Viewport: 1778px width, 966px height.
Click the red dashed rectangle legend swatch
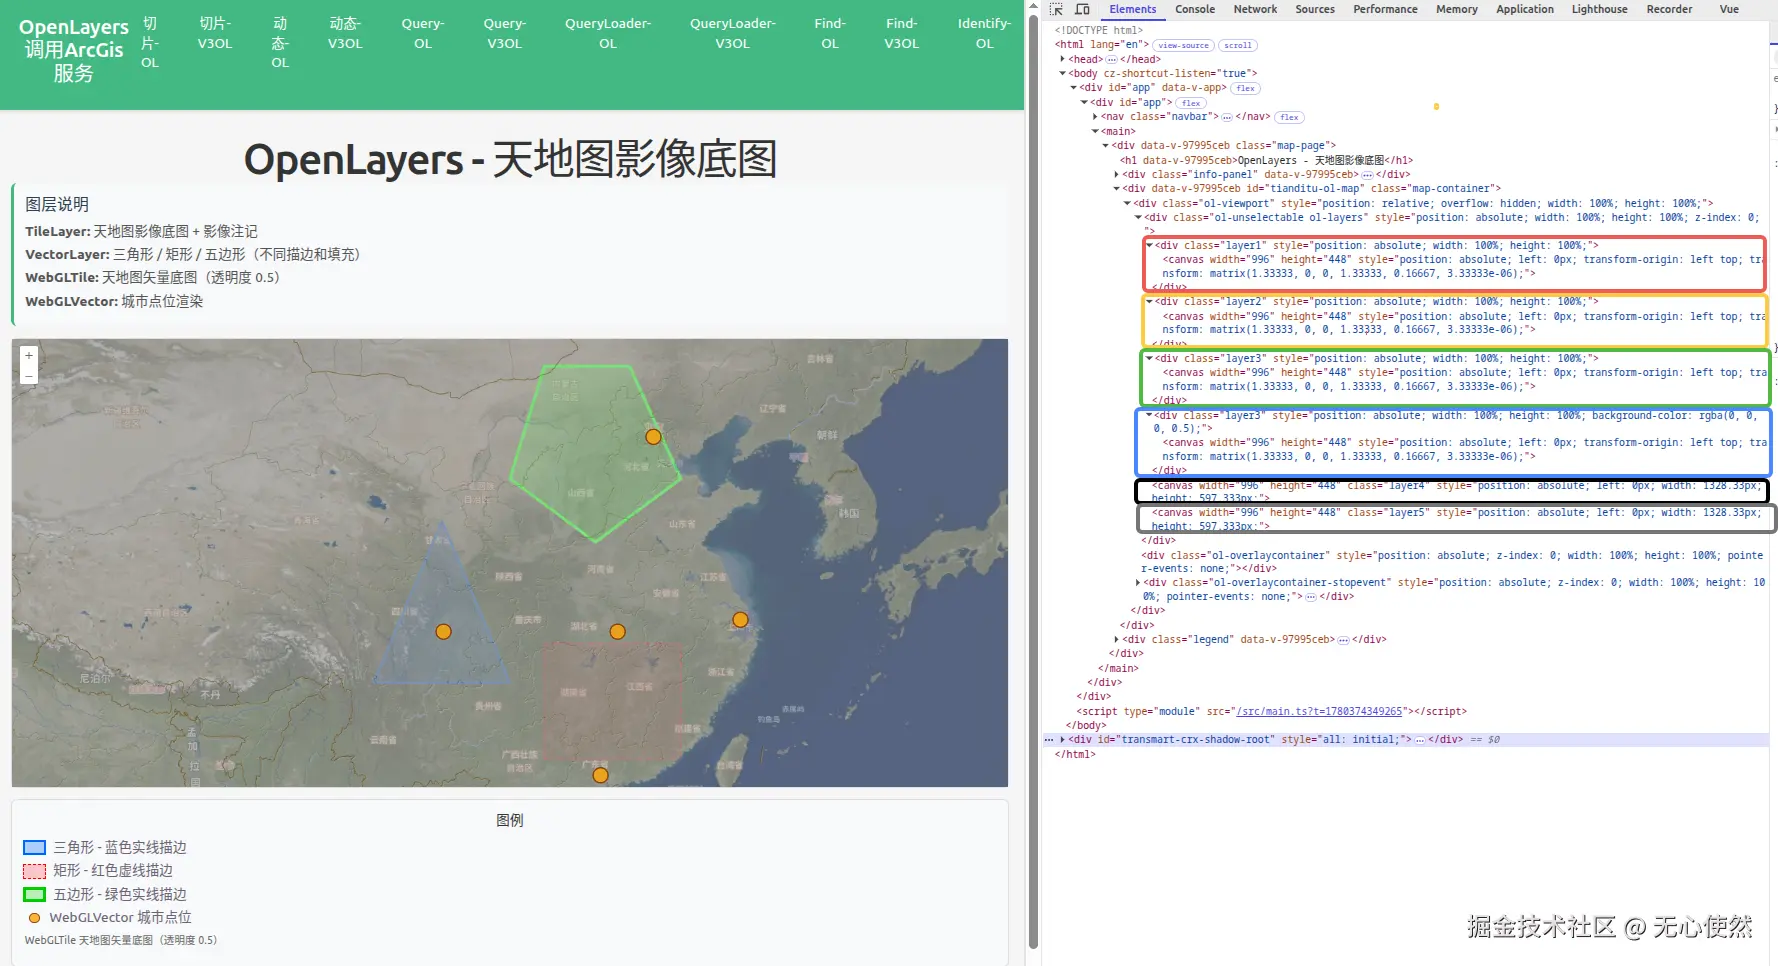[x=34, y=871]
